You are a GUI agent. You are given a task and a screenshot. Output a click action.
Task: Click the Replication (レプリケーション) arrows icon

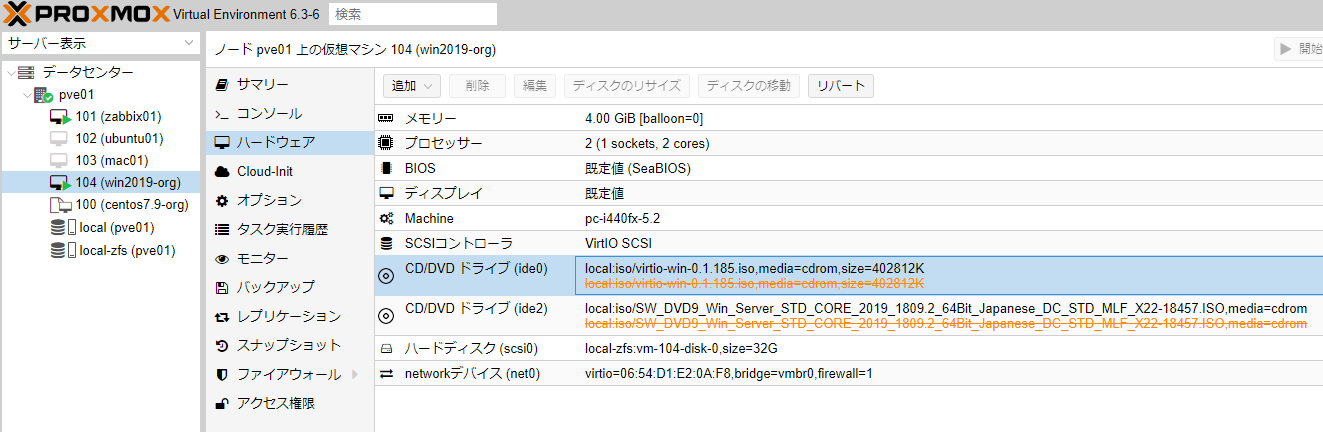pos(223,317)
